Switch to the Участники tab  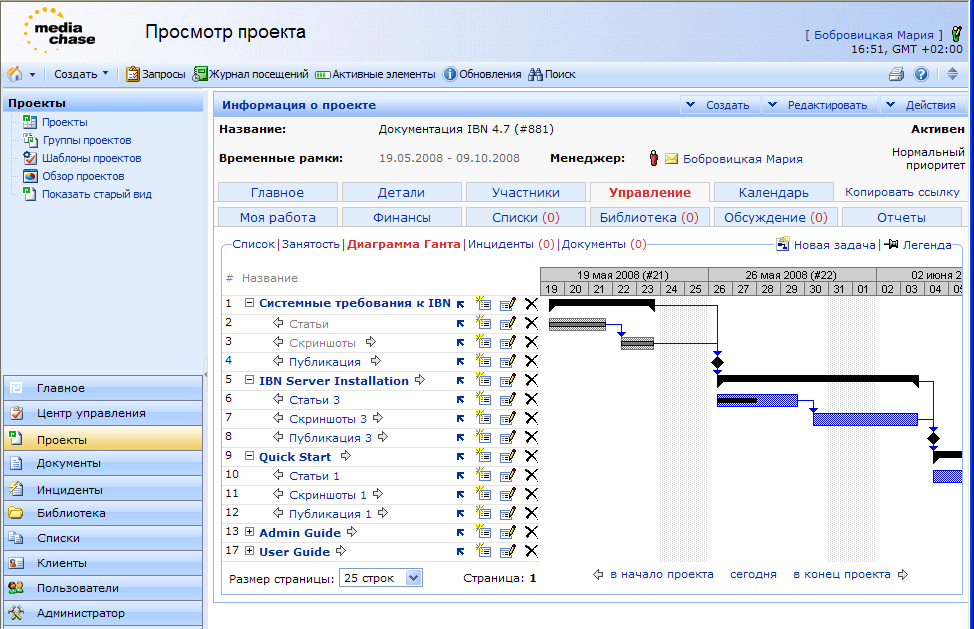click(x=526, y=192)
